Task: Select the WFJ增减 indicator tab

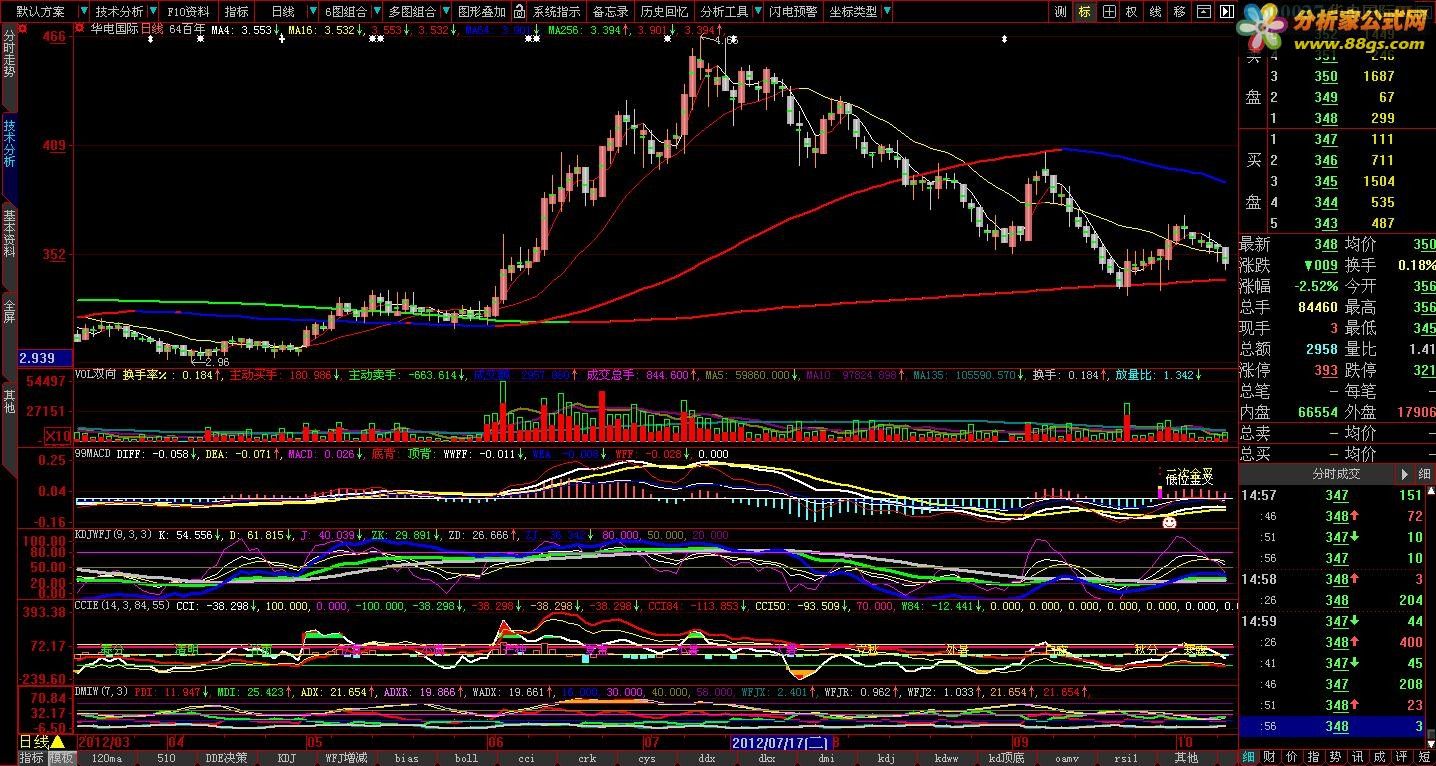Action: coord(346,758)
